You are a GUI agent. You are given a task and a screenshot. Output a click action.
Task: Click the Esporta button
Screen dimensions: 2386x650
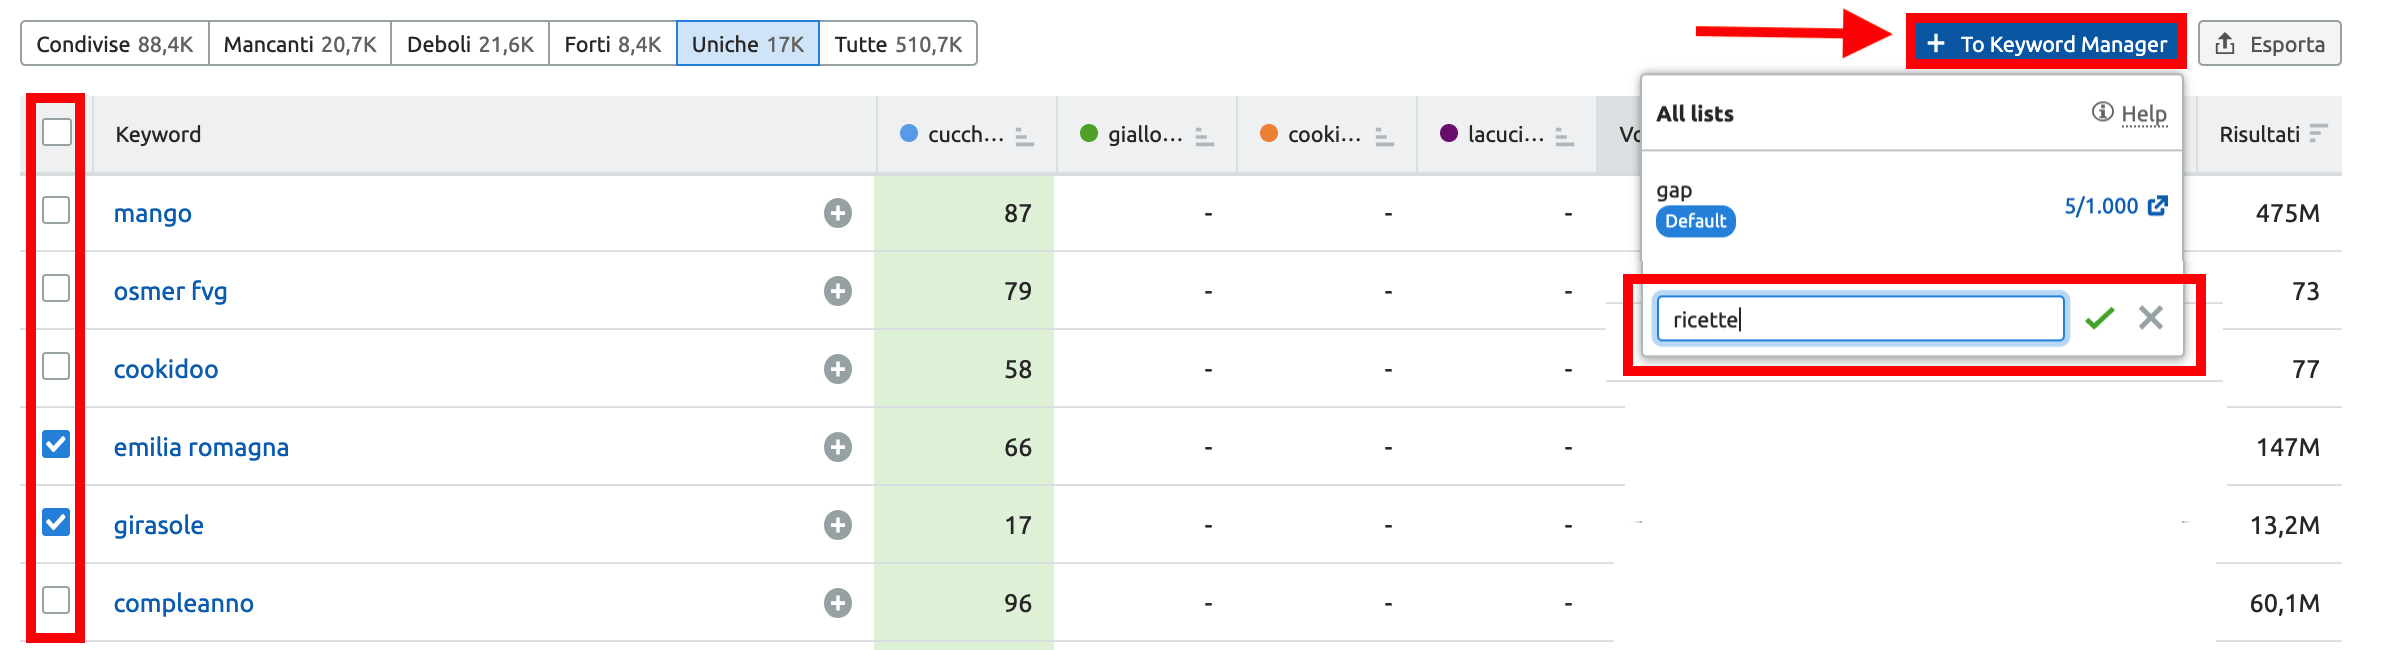click(2269, 44)
